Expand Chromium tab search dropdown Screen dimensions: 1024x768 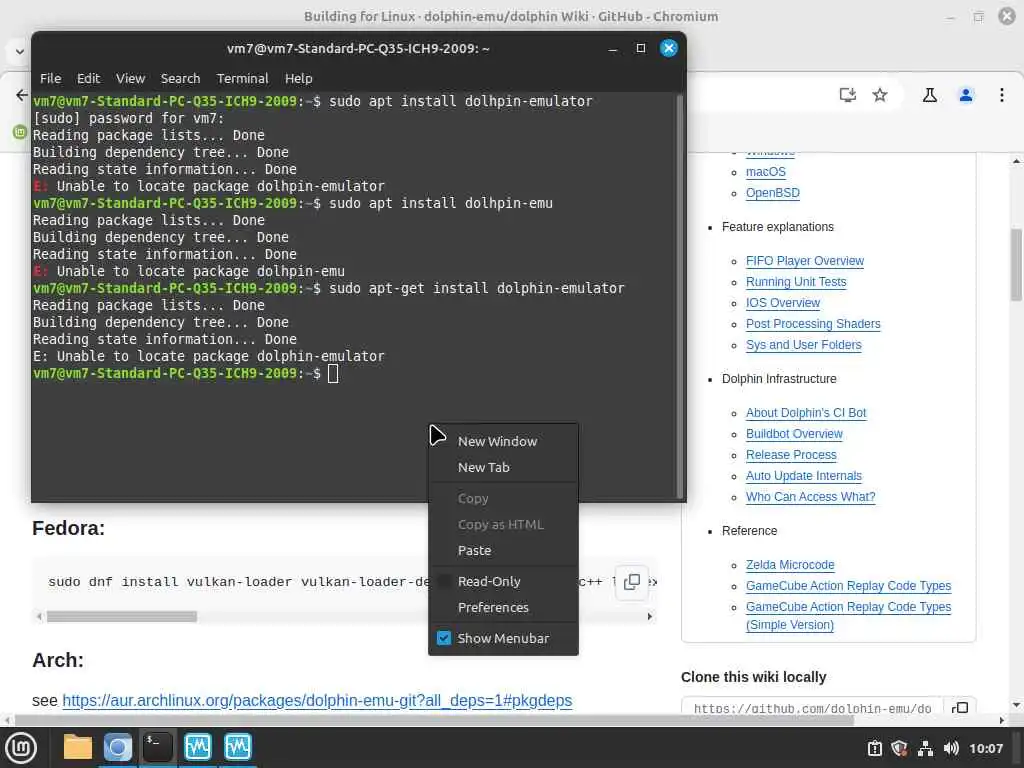pos(20,51)
